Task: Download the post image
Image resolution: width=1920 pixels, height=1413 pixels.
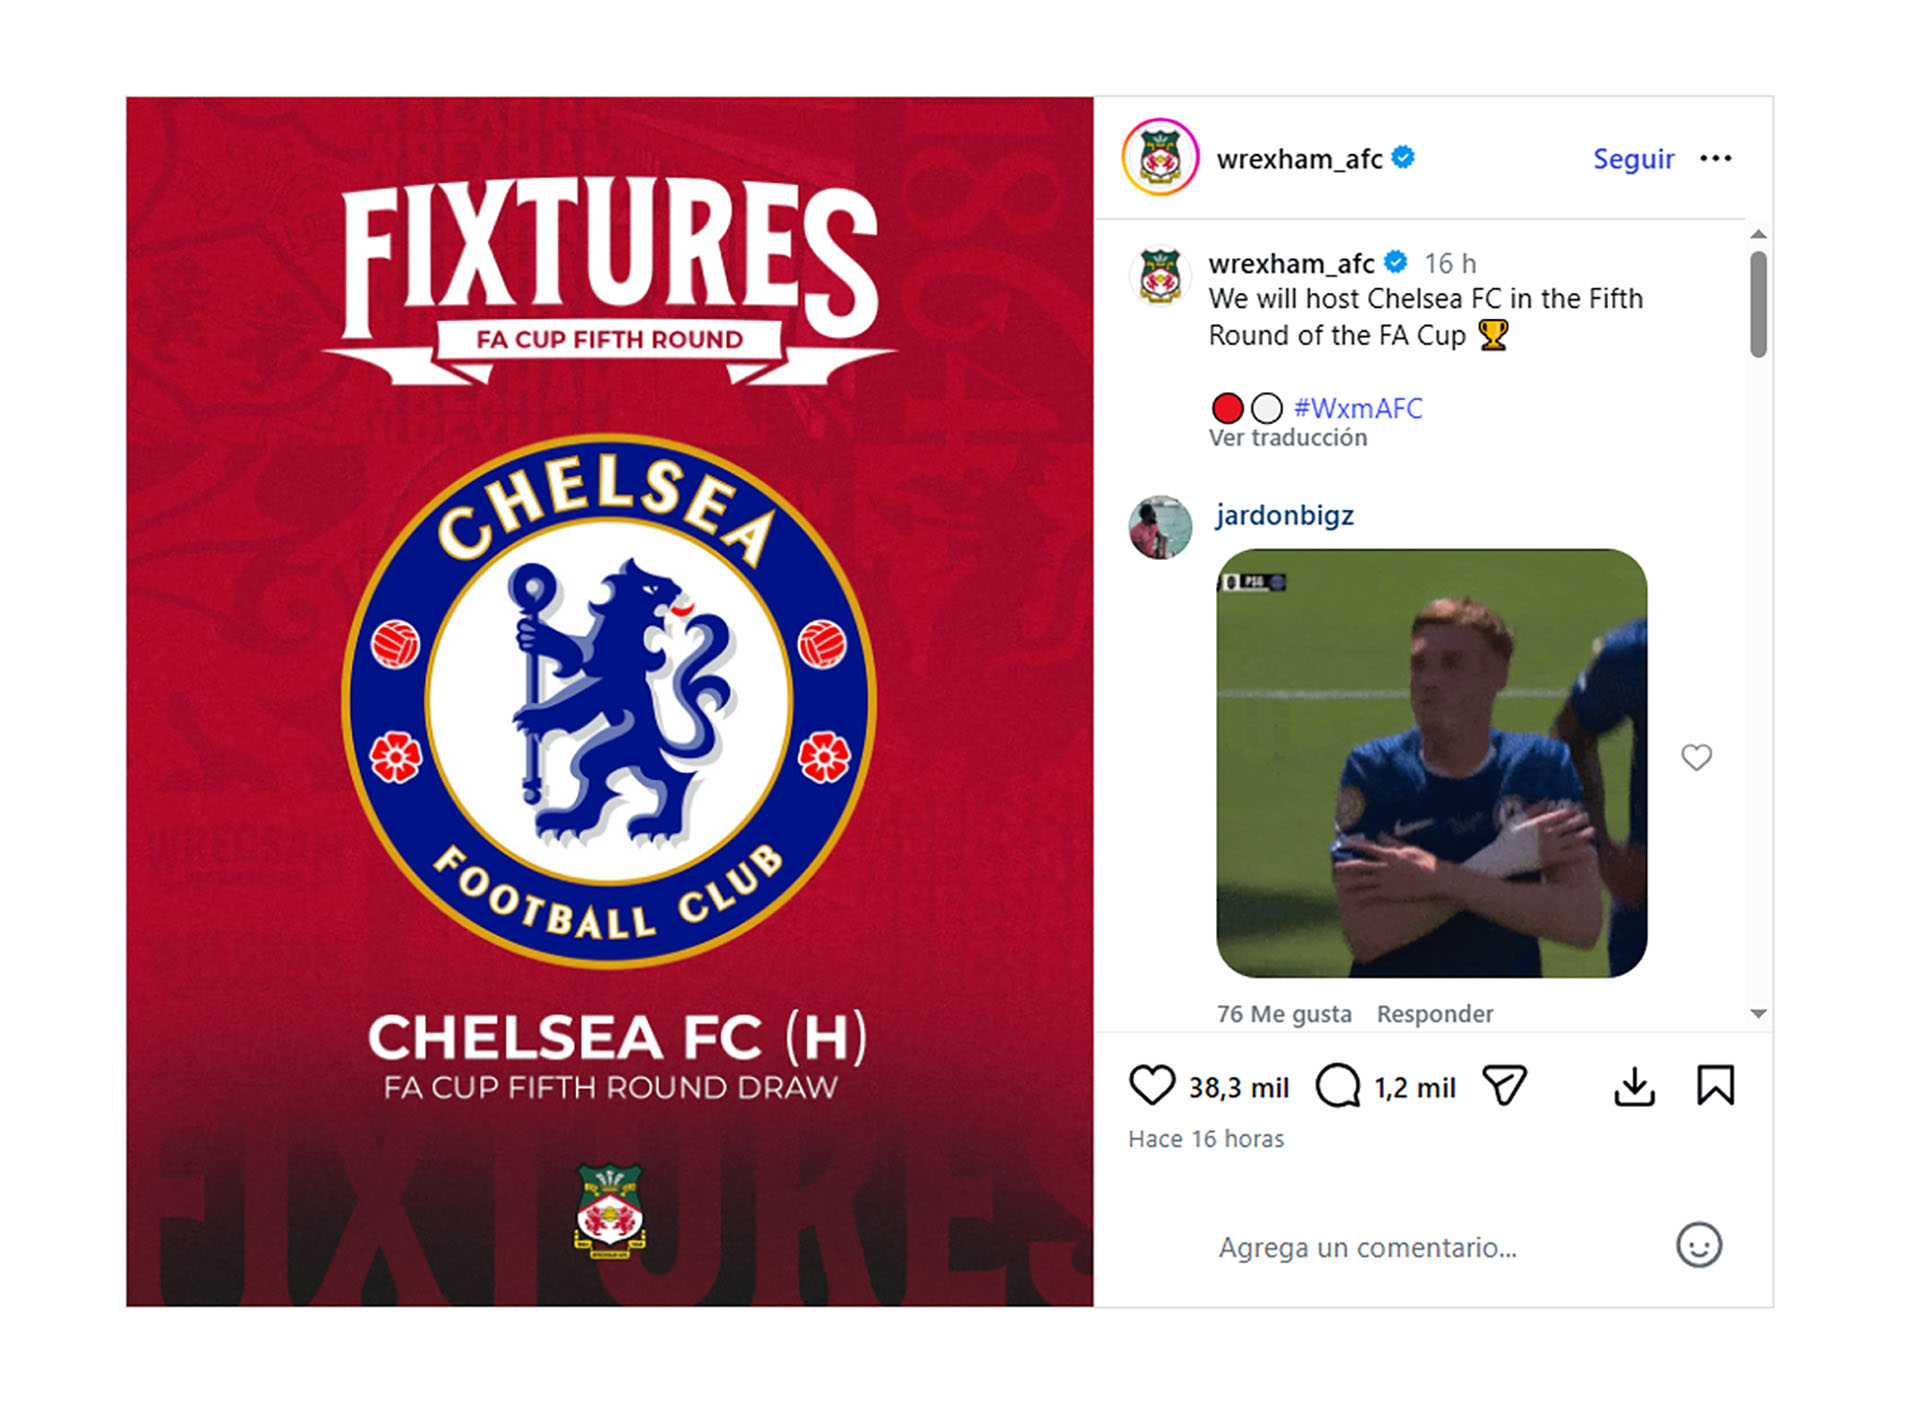Action: (x=1634, y=1086)
